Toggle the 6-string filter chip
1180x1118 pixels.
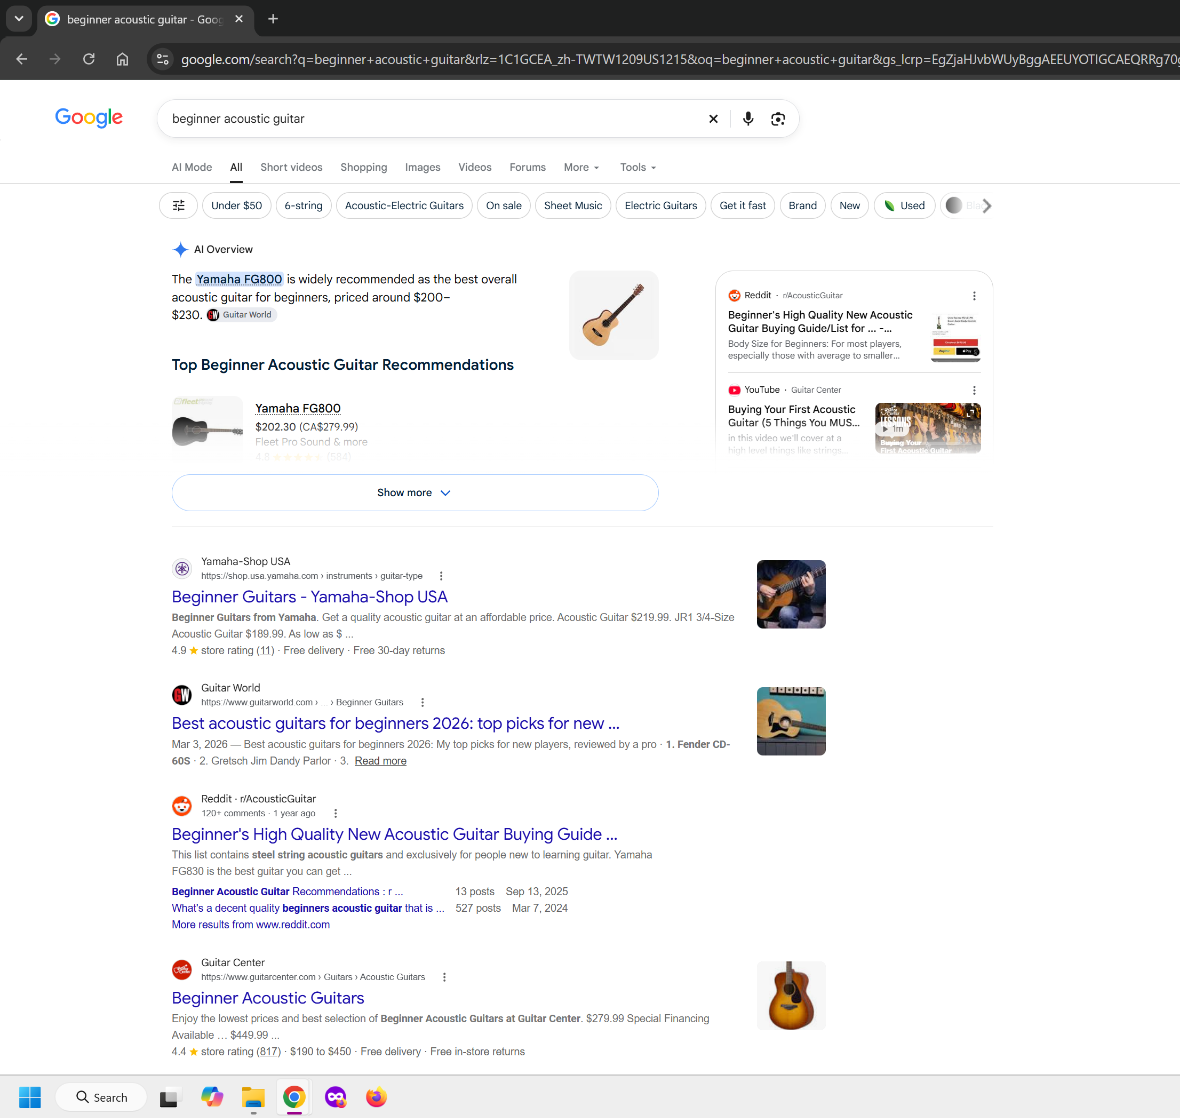coord(303,205)
